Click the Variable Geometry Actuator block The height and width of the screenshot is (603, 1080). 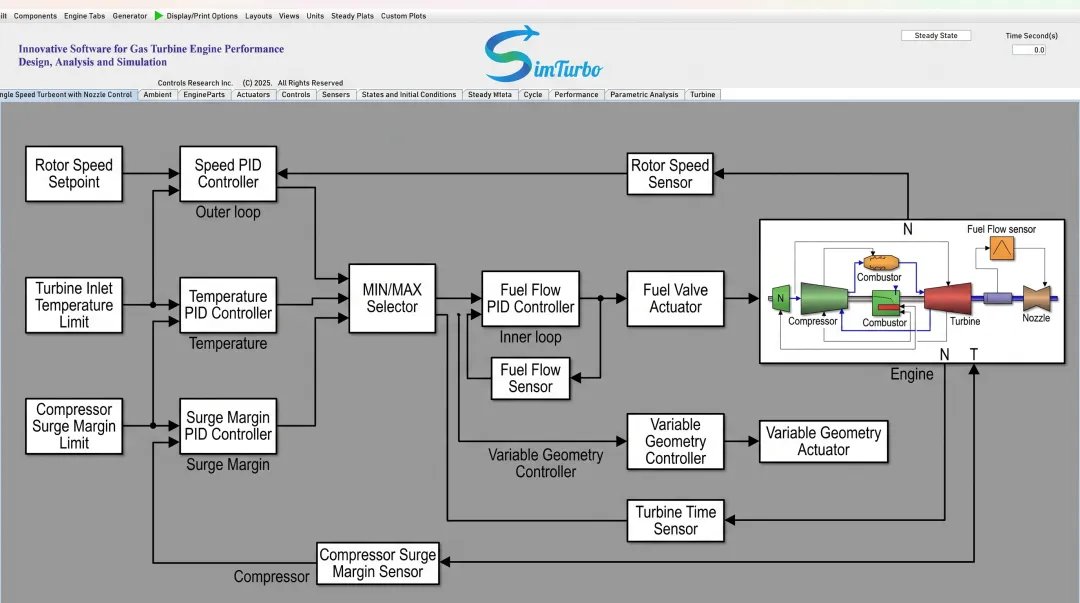823,441
